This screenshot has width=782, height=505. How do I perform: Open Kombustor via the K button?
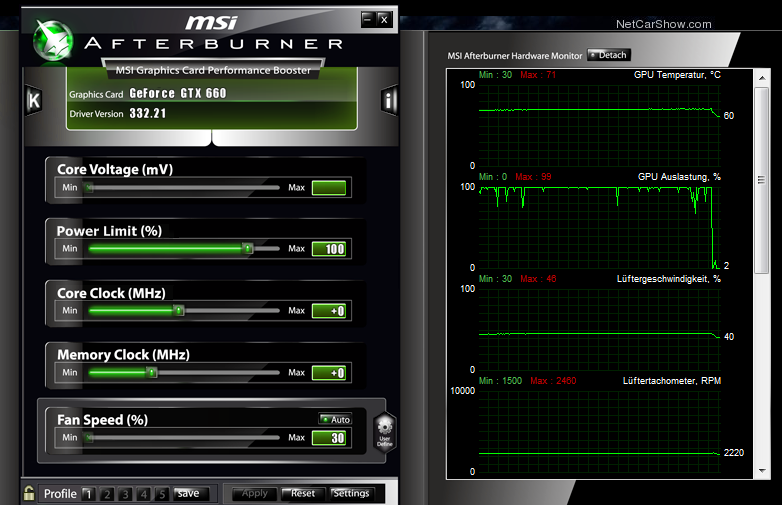tap(34, 101)
